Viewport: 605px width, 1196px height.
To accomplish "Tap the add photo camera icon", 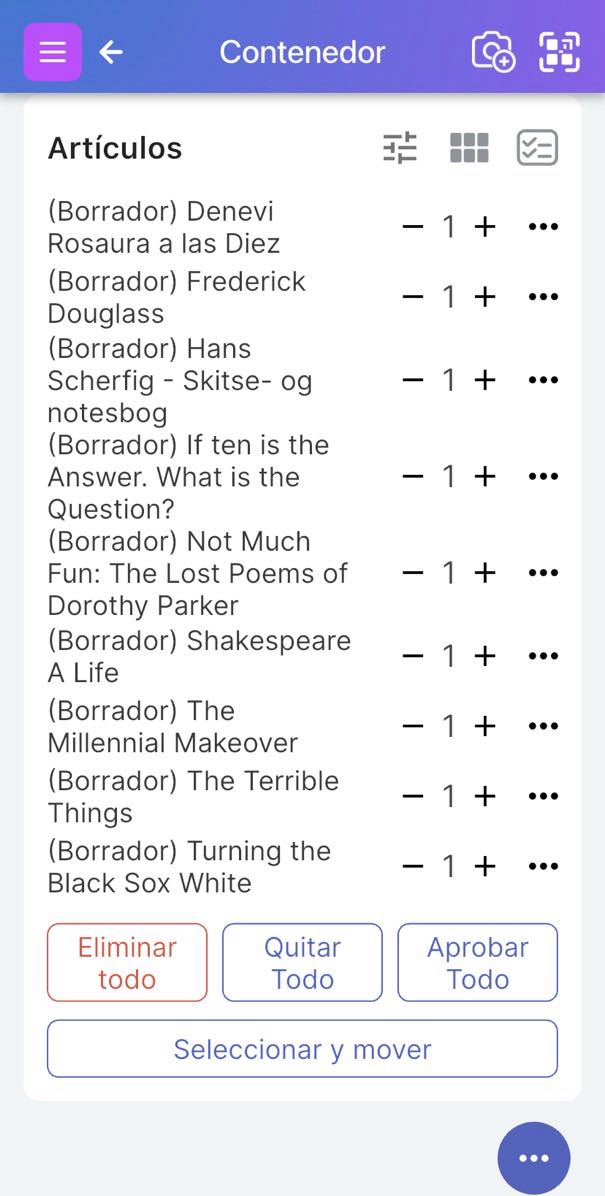I will (x=492, y=52).
